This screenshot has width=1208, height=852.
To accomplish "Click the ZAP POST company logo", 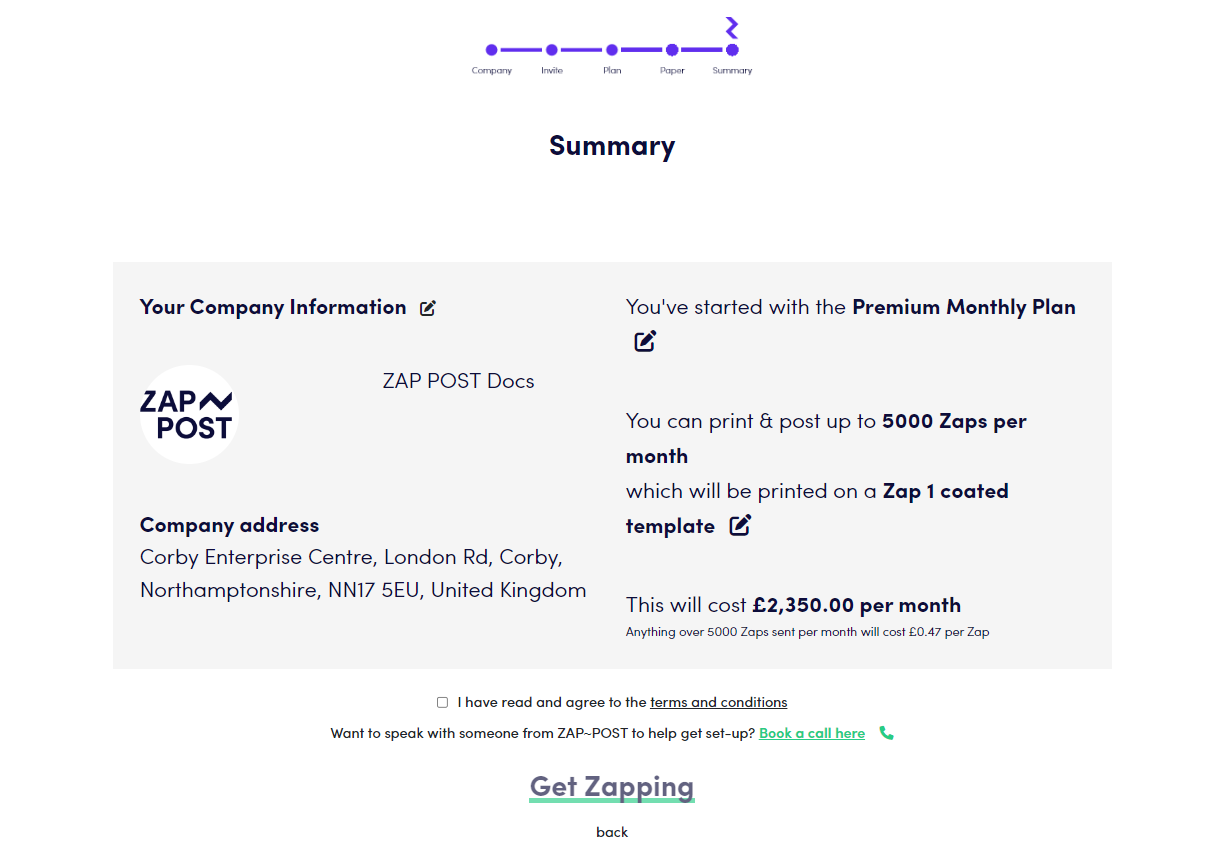I will 189,415.
